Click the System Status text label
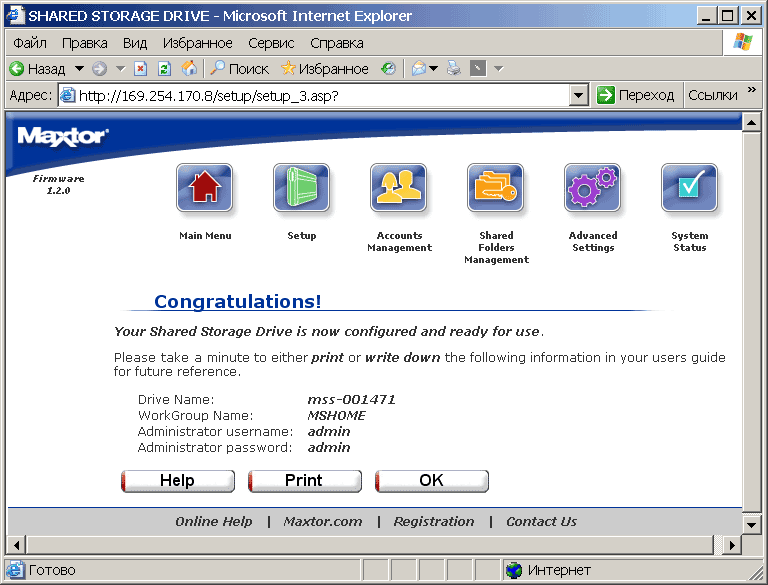The height and width of the screenshot is (585, 768). click(690, 242)
